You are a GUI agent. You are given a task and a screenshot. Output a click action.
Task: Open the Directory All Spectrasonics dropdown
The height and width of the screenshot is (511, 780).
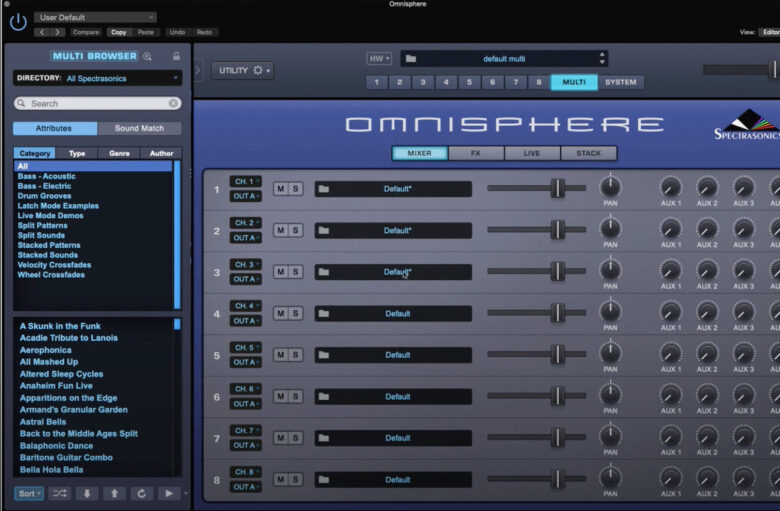(x=98, y=78)
